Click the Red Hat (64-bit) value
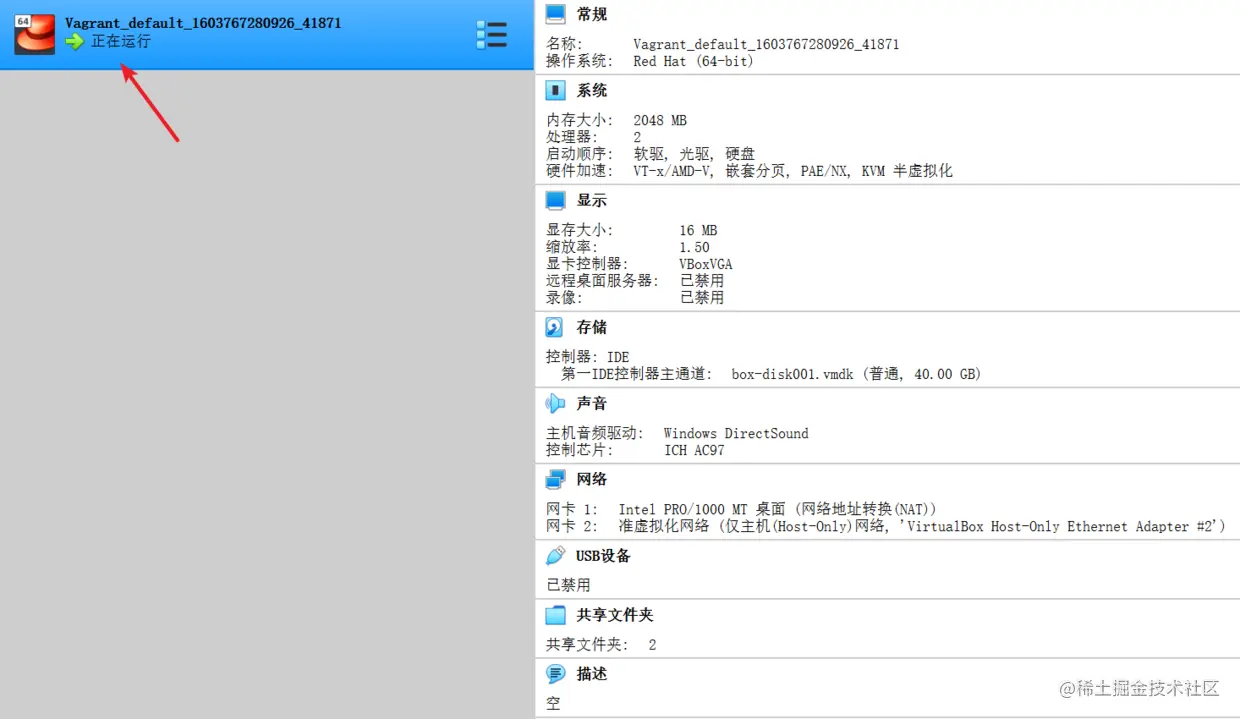The height and width of the screenshot is (719, 1240). [693, 61]
